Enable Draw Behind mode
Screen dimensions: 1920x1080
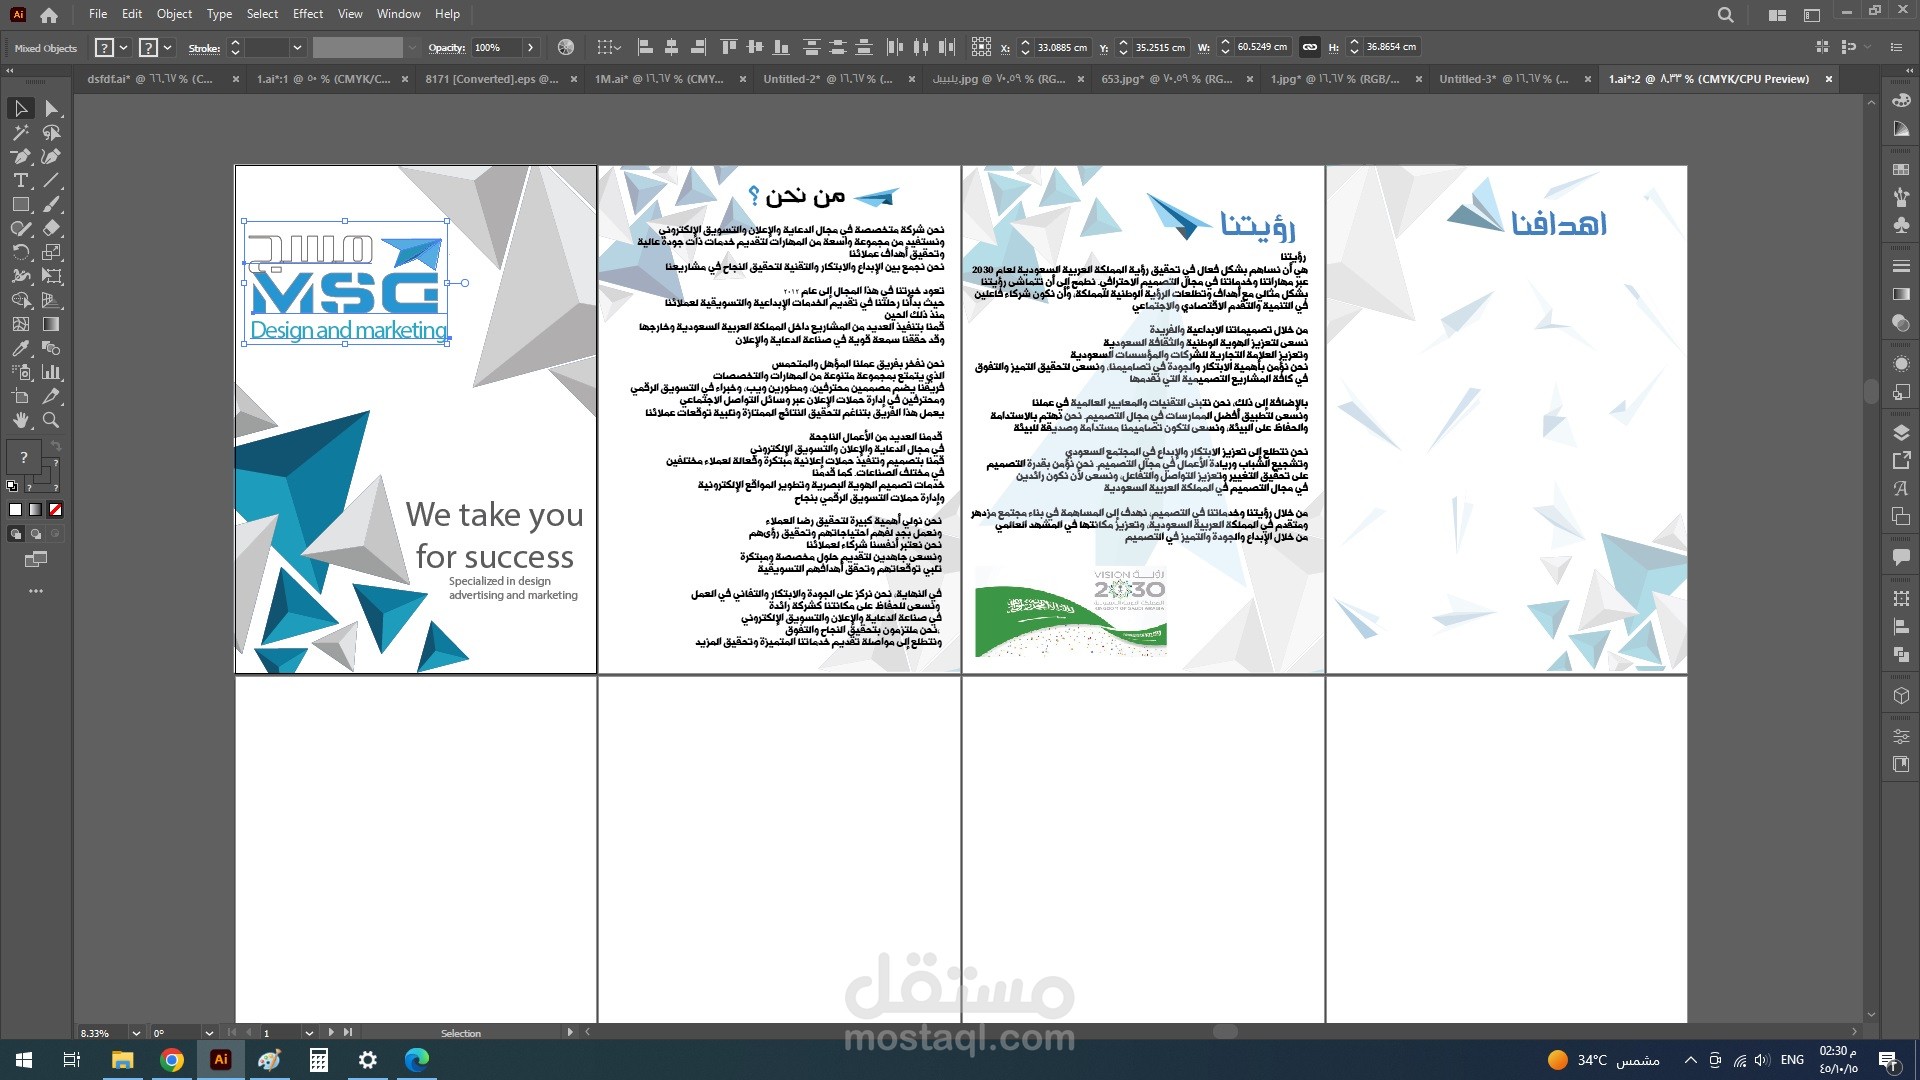coord(36,534)
